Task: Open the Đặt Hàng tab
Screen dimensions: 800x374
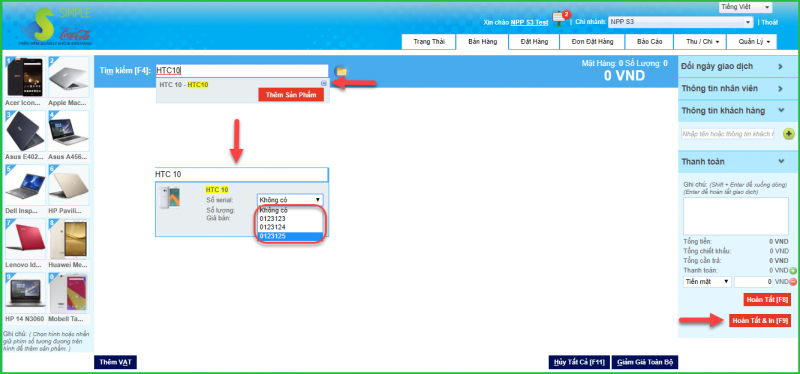Action: pos(534,42)
